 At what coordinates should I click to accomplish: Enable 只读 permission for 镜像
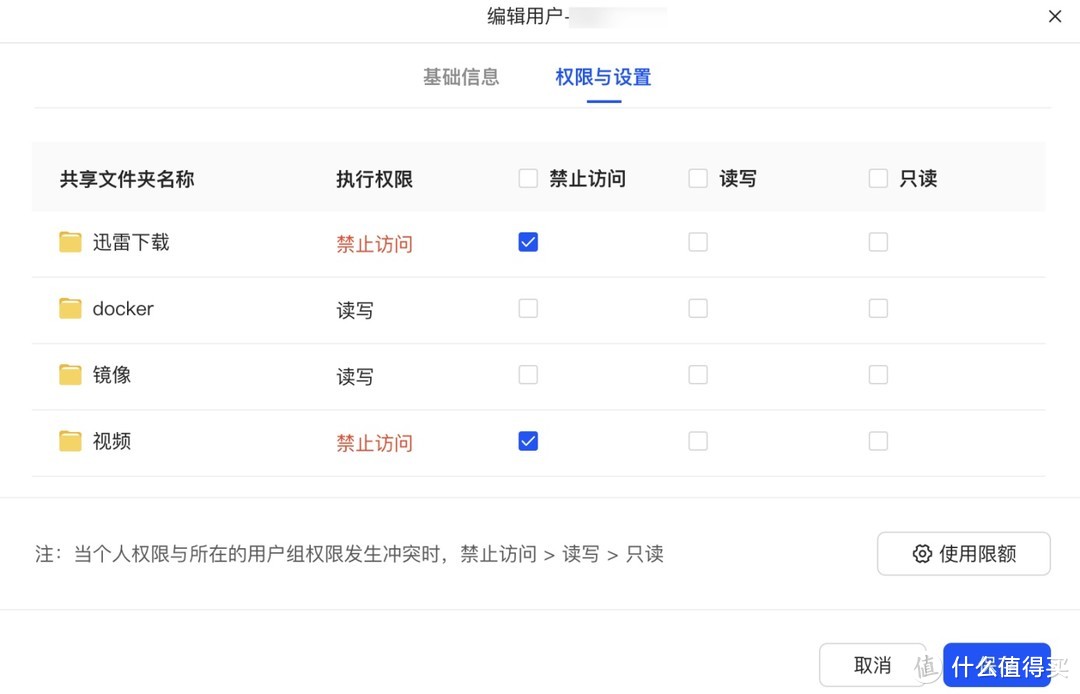(x=878, y=374)
